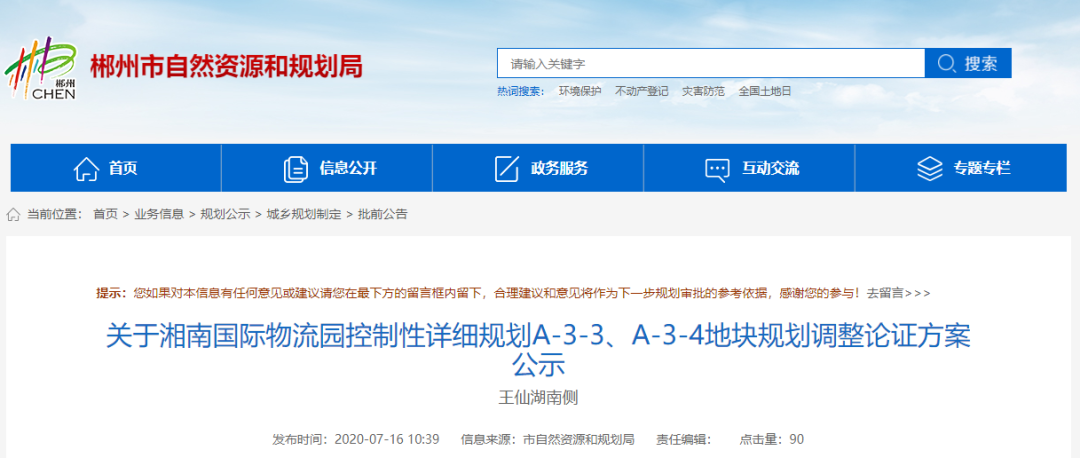Click the site title 郴州市自然资源和规划局
The height and width of the screenshot is (458, 1080).
pos(226,67)
